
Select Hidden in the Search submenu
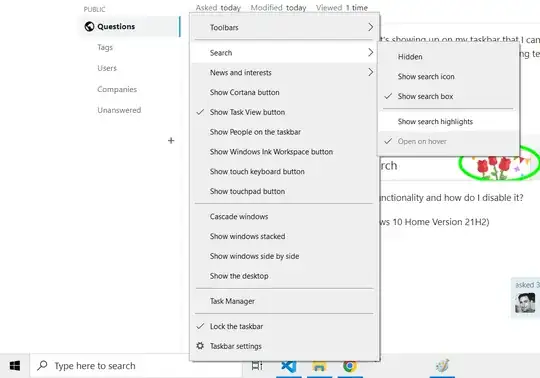(x=448, y=57)
